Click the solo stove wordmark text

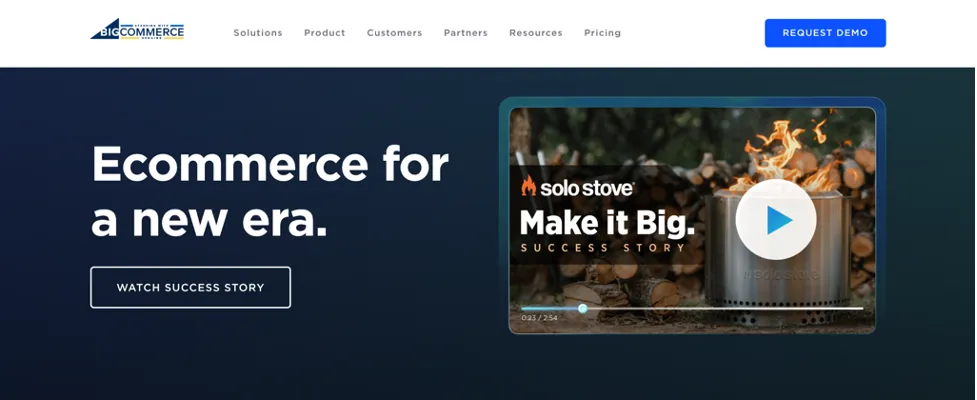pos(587,188)
